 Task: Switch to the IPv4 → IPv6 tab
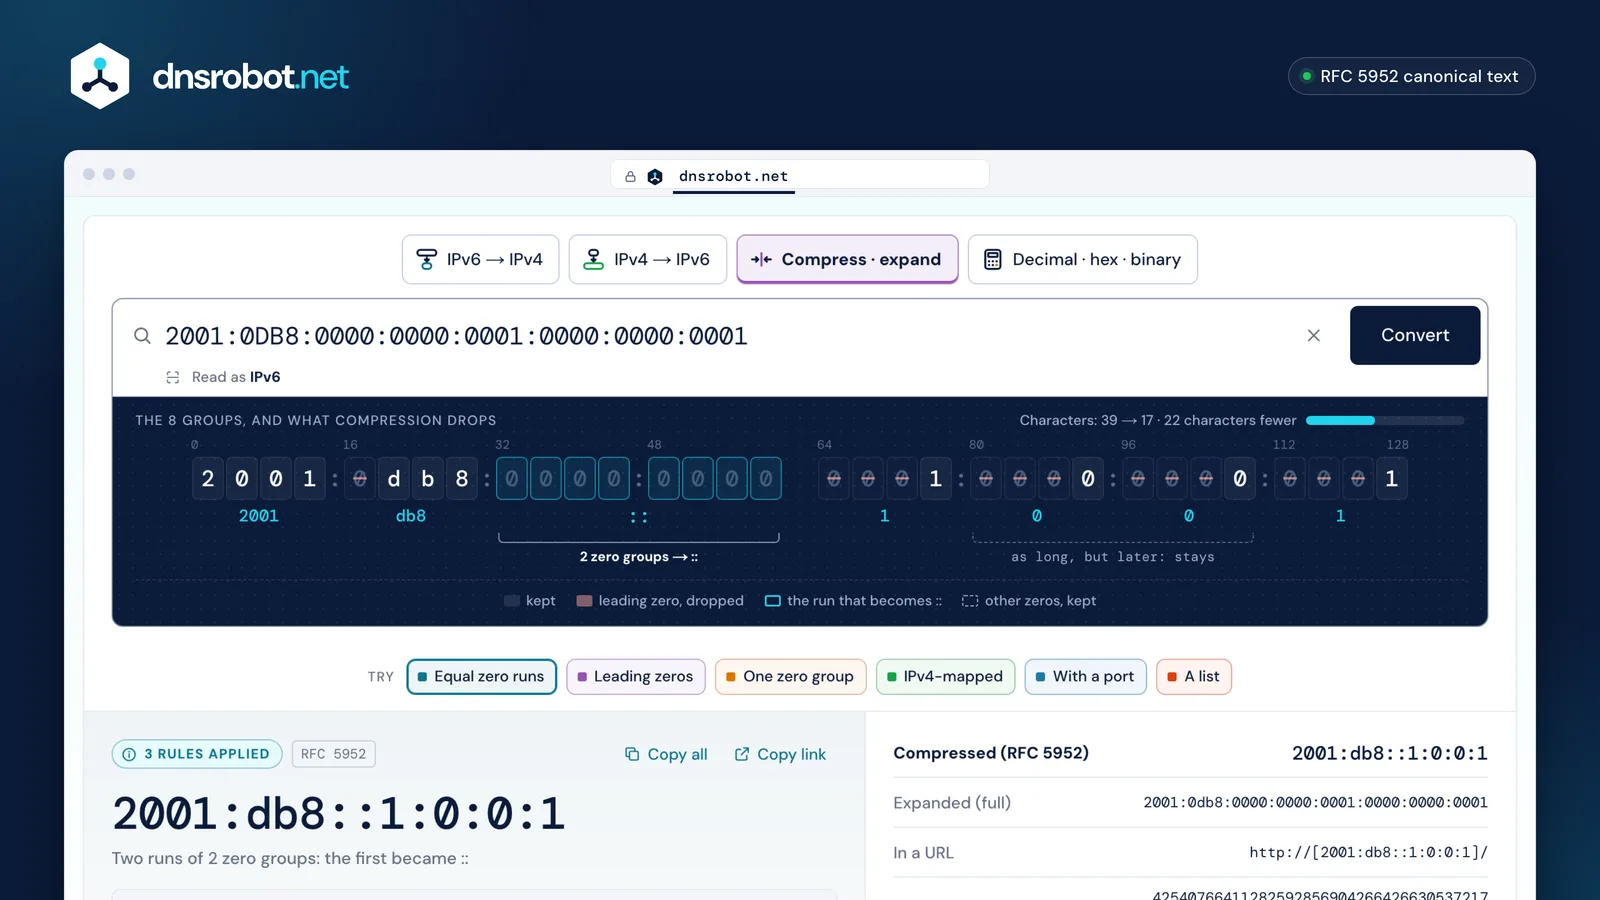[647, 259]
